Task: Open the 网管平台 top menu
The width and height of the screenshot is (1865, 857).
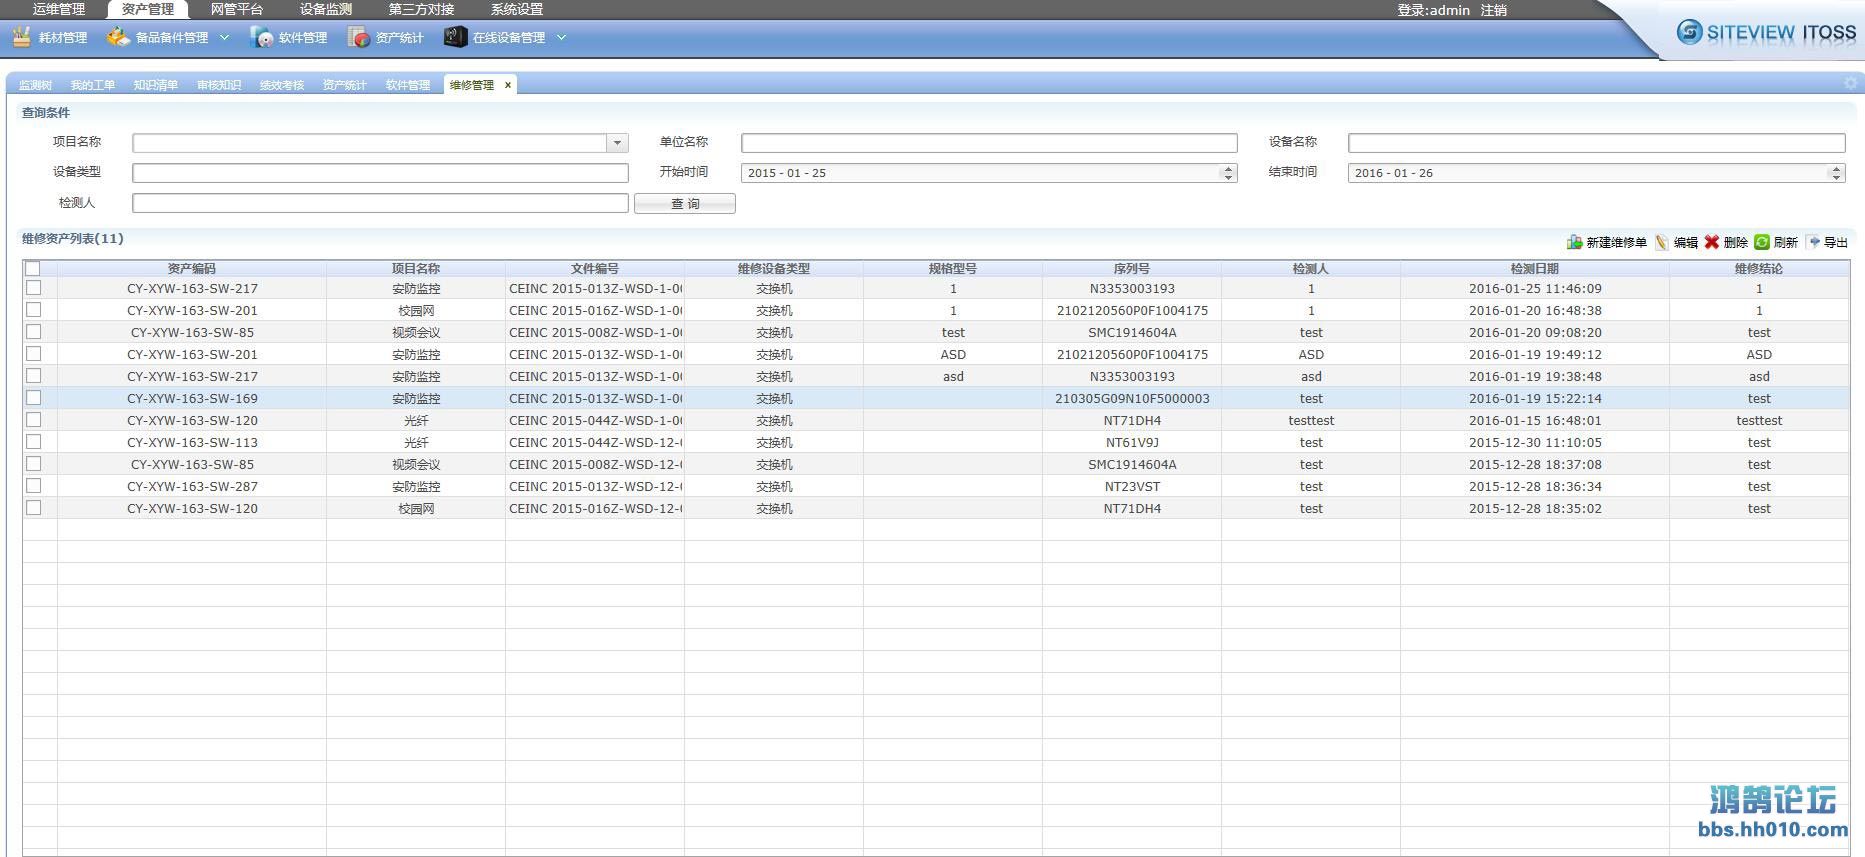Action: (x=237, y=9)
